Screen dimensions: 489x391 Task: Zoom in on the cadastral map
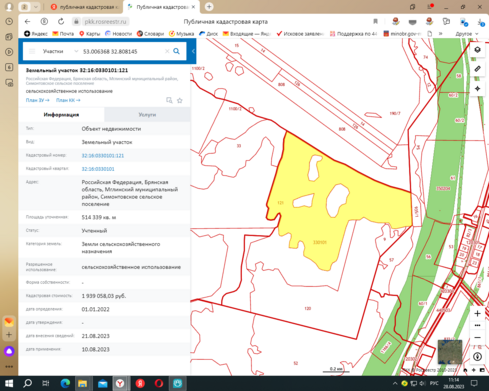477,313
